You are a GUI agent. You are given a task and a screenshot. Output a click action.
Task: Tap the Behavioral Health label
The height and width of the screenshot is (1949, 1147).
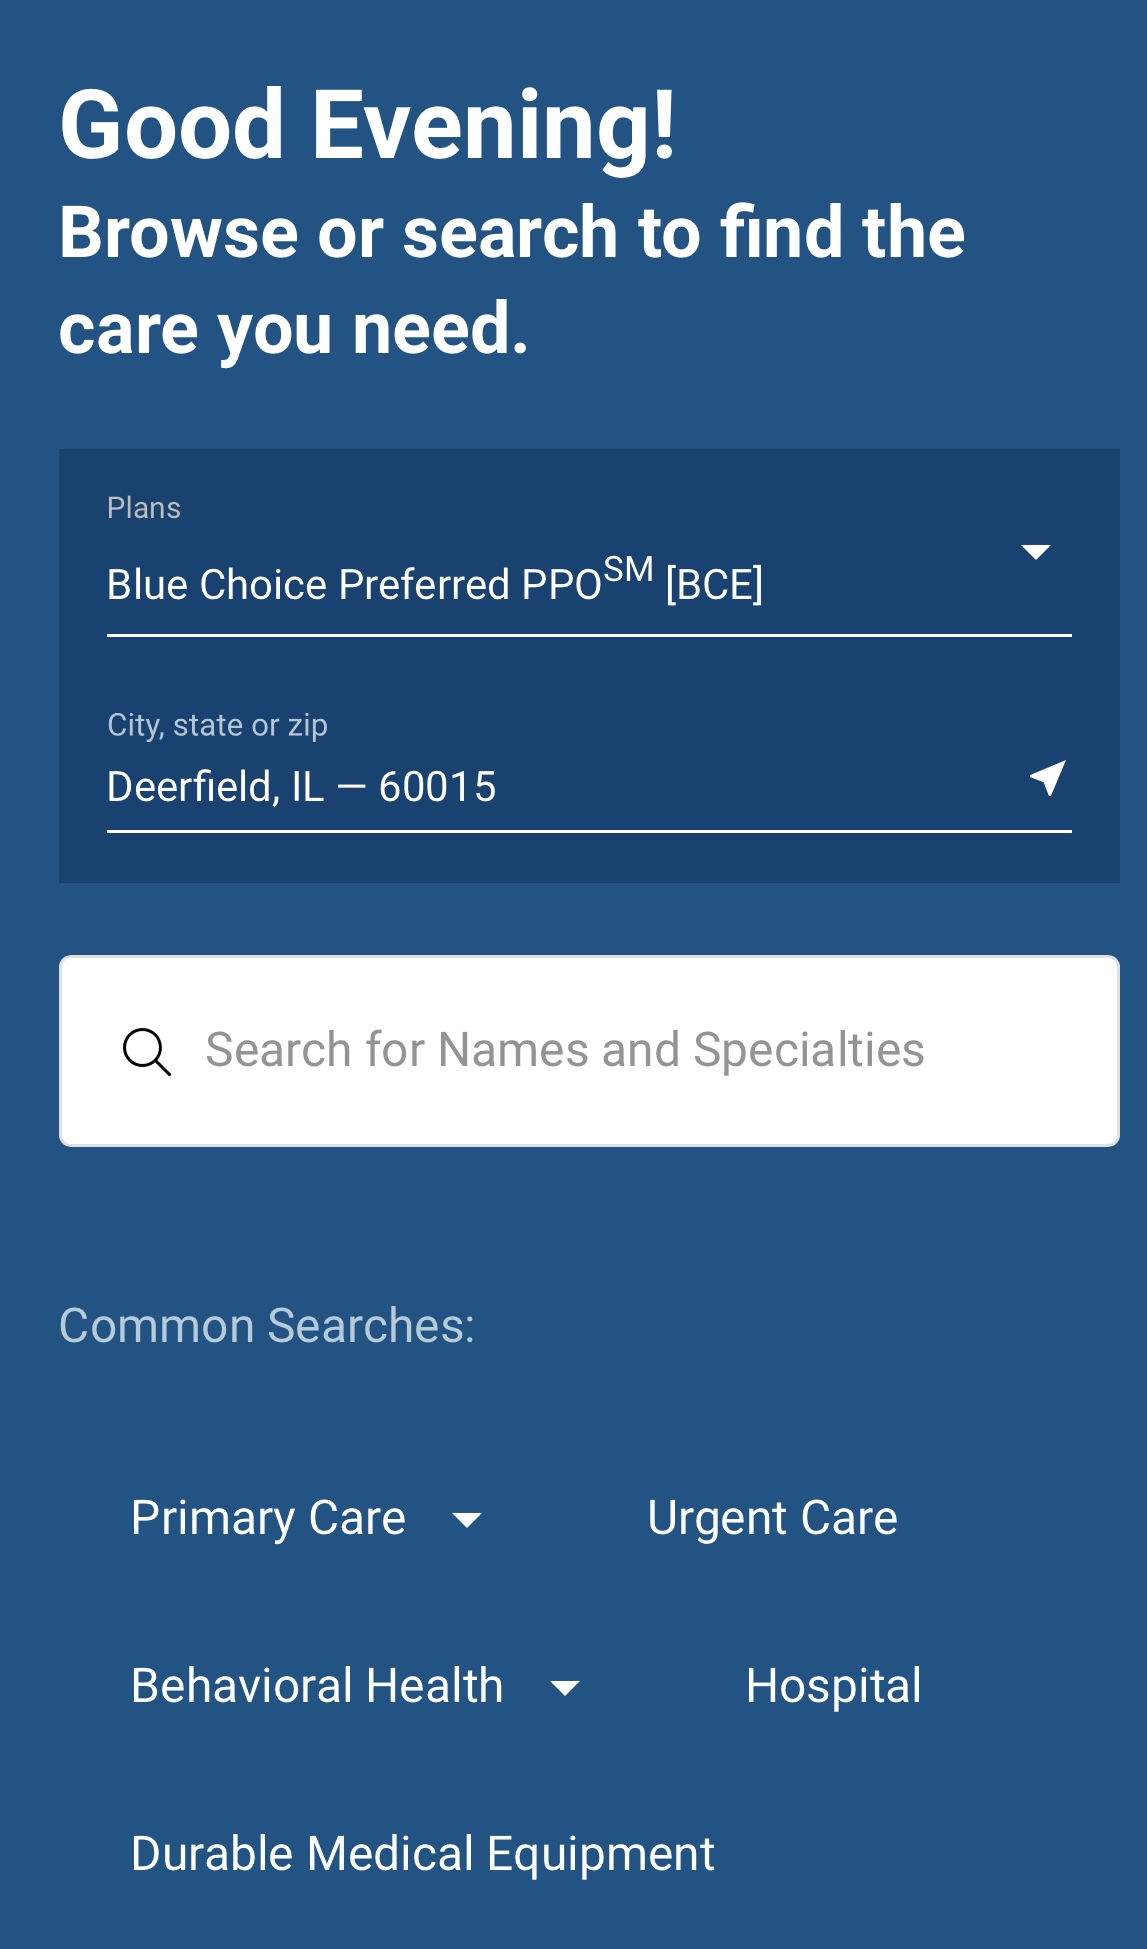click(x=317, y=1686)
